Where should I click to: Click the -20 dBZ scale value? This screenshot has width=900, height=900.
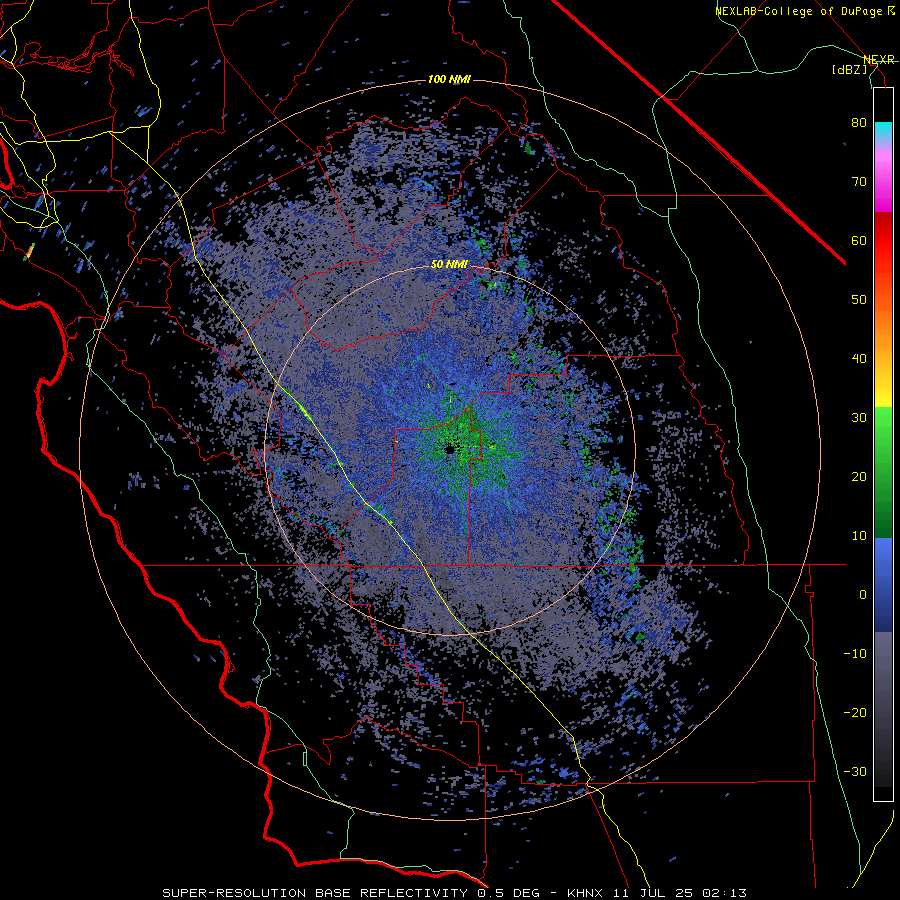(855, 713)
